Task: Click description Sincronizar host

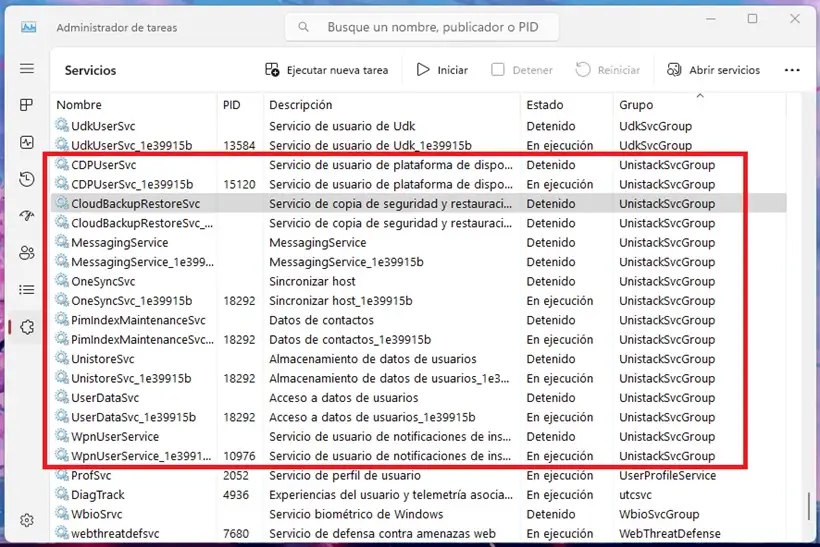Action: [x=312, y=281]
